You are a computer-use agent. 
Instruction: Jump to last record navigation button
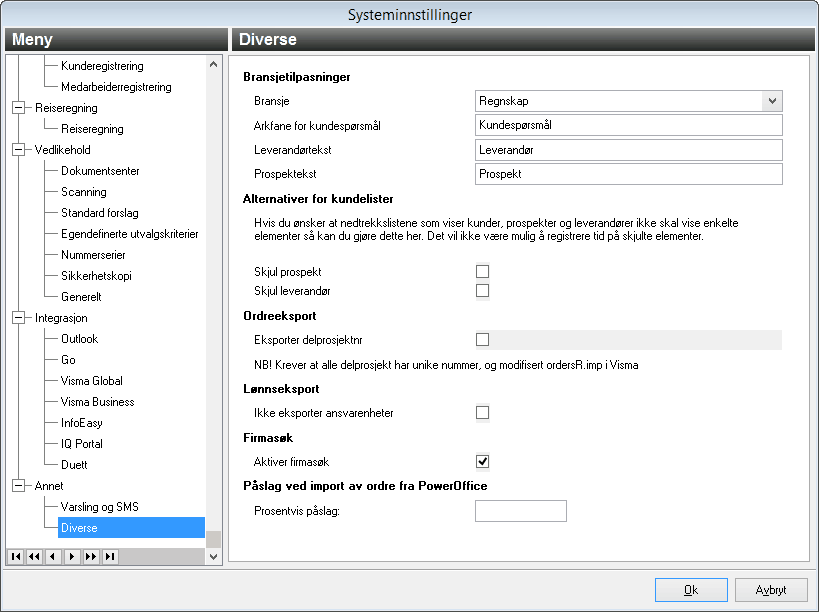pyautogui.click(x=110, y=557)
